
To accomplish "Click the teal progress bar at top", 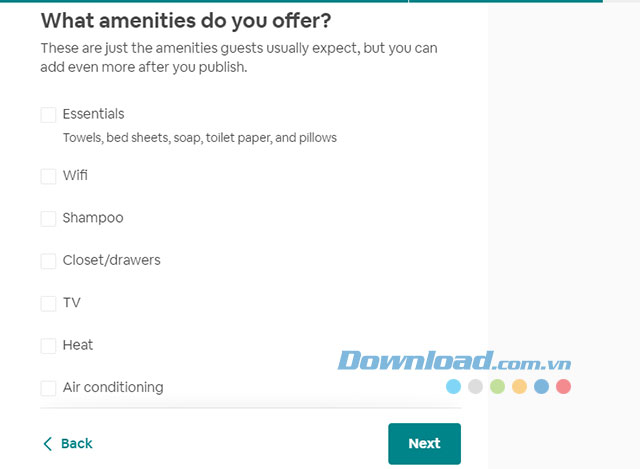I will pyautogui.click(x=200, y=1).
